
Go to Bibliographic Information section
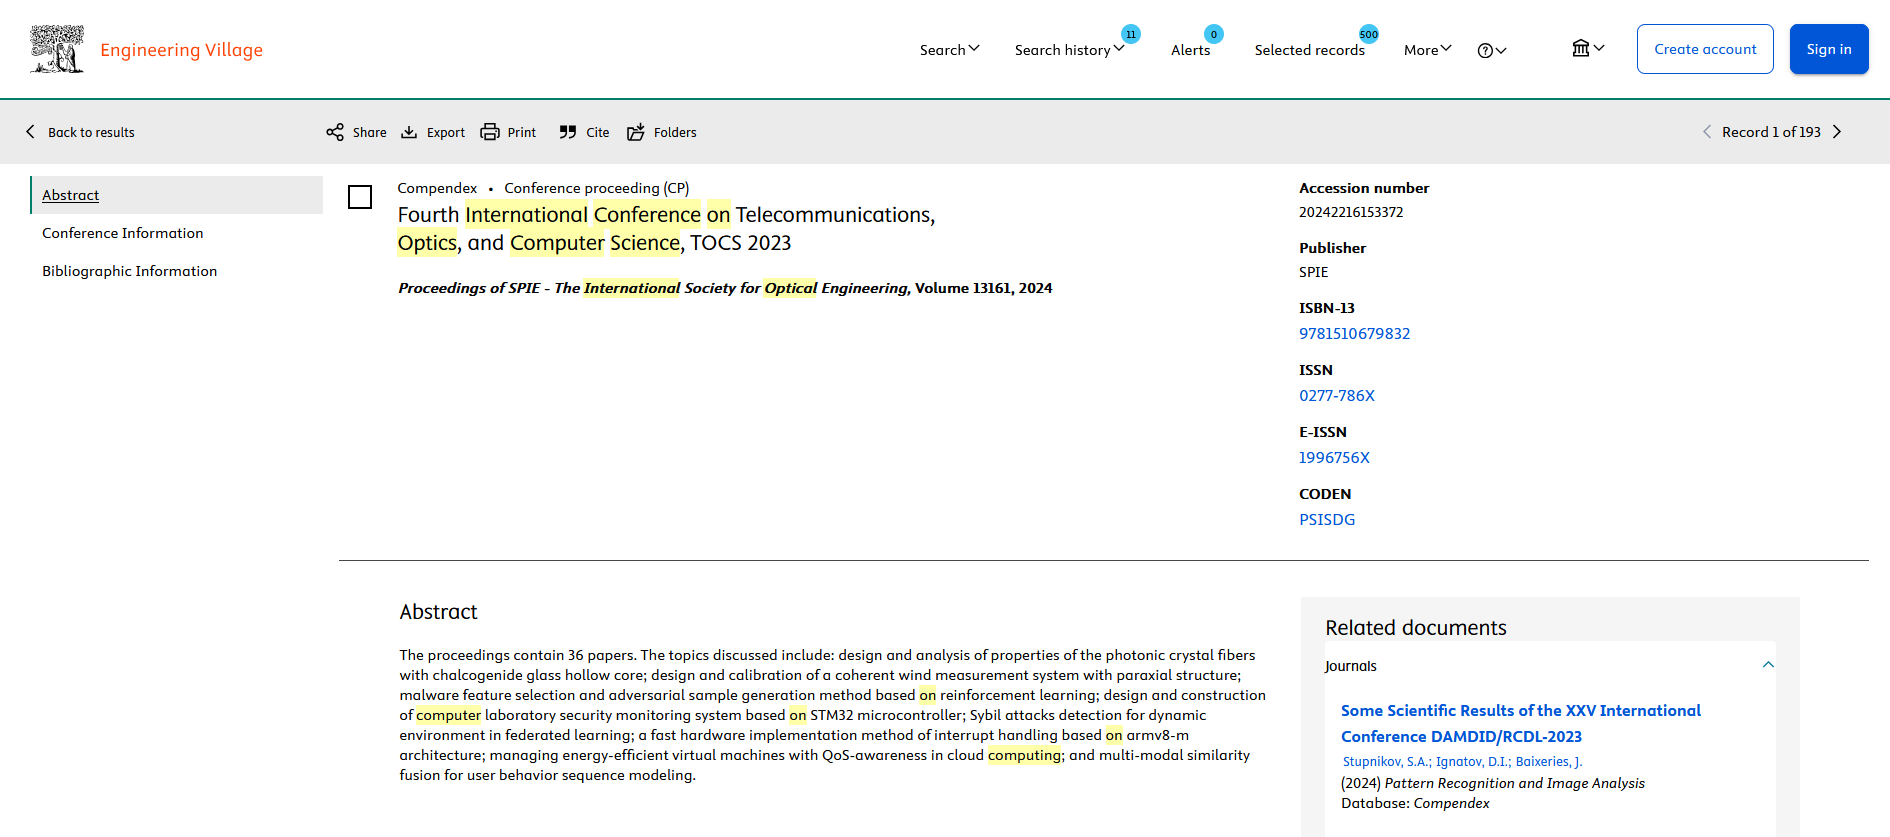(129, 271)
